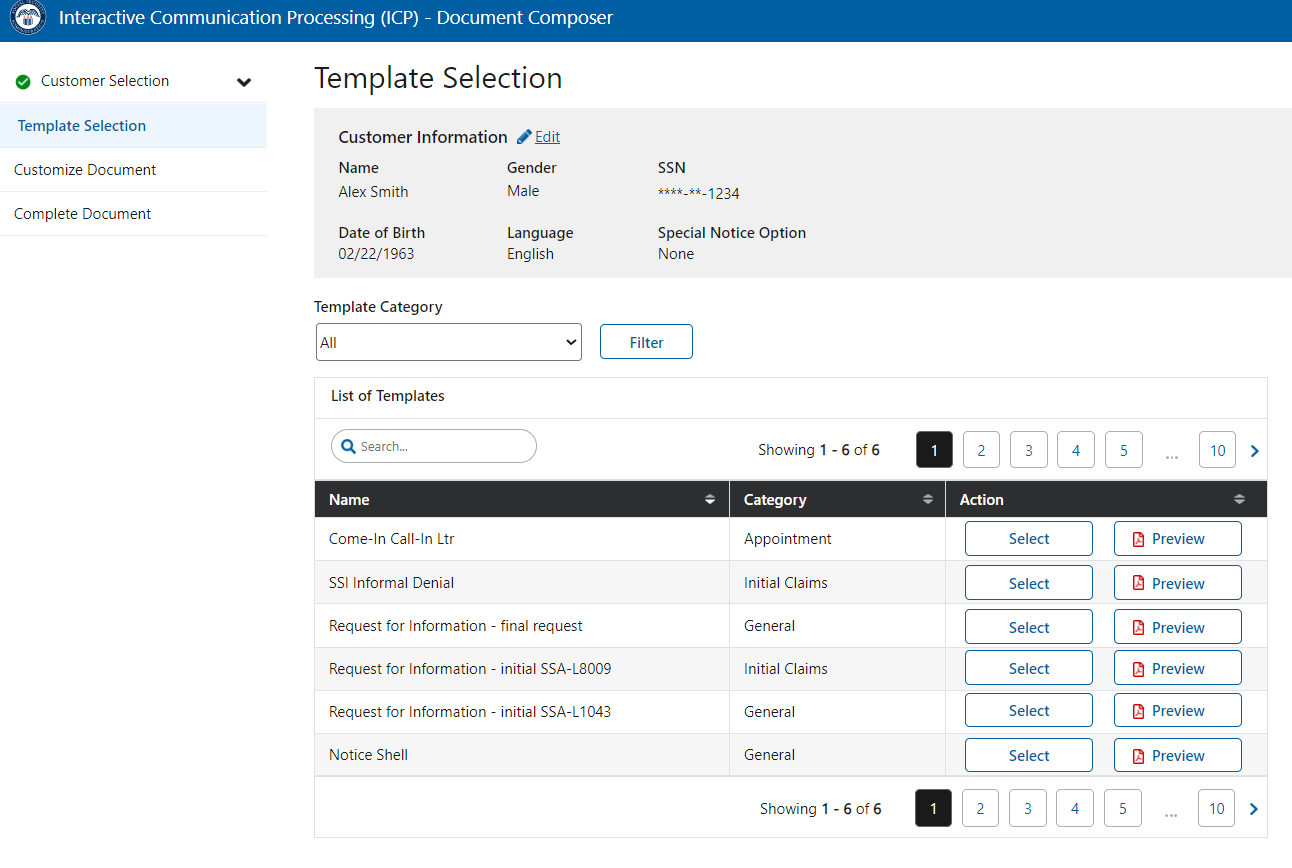Screen dimensions: 1292x868
Task: Open Customize Document step in sidebar
Action: pos(85,170)
